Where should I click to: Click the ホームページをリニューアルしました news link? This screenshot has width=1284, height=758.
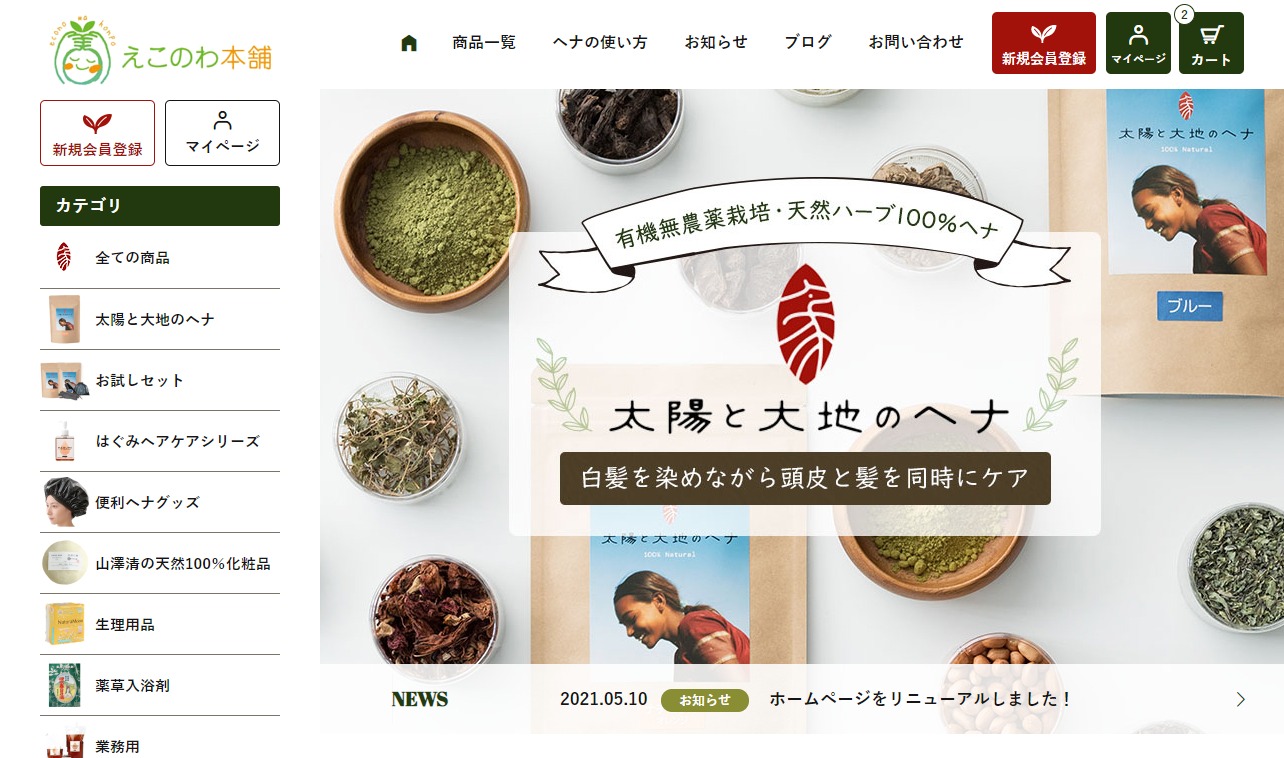tap(919, 699)
